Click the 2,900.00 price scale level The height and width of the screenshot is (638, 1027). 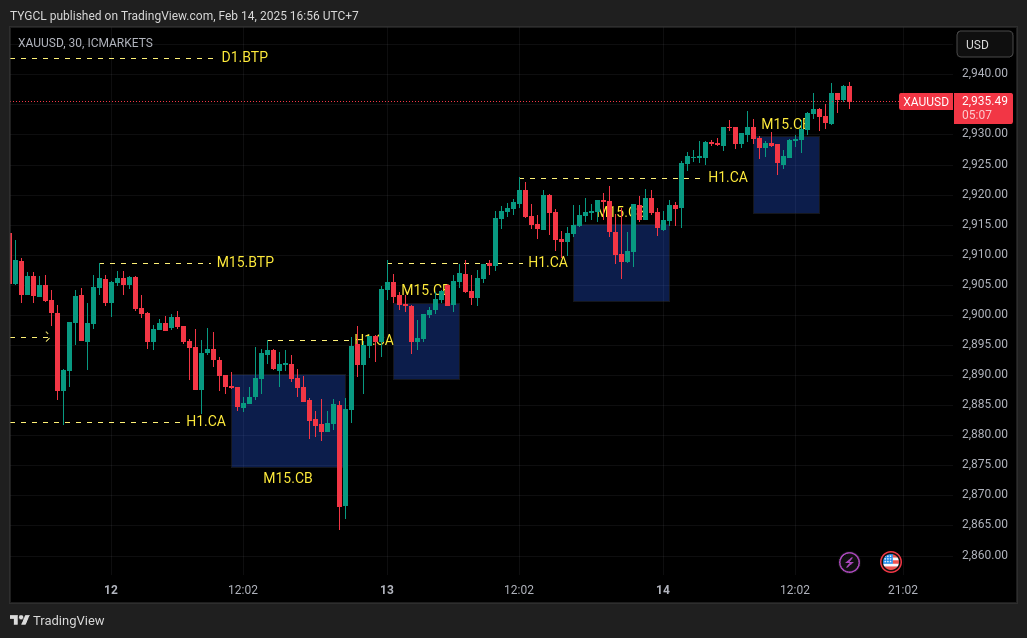pos(984,314)
